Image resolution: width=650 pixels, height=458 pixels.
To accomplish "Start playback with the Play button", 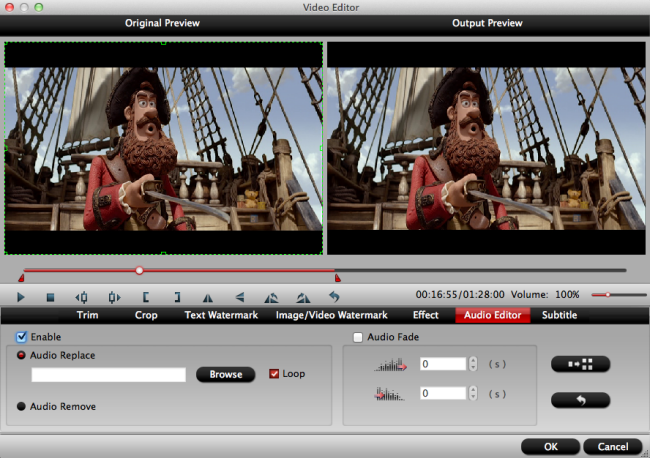I will click(x=21, y=297).
